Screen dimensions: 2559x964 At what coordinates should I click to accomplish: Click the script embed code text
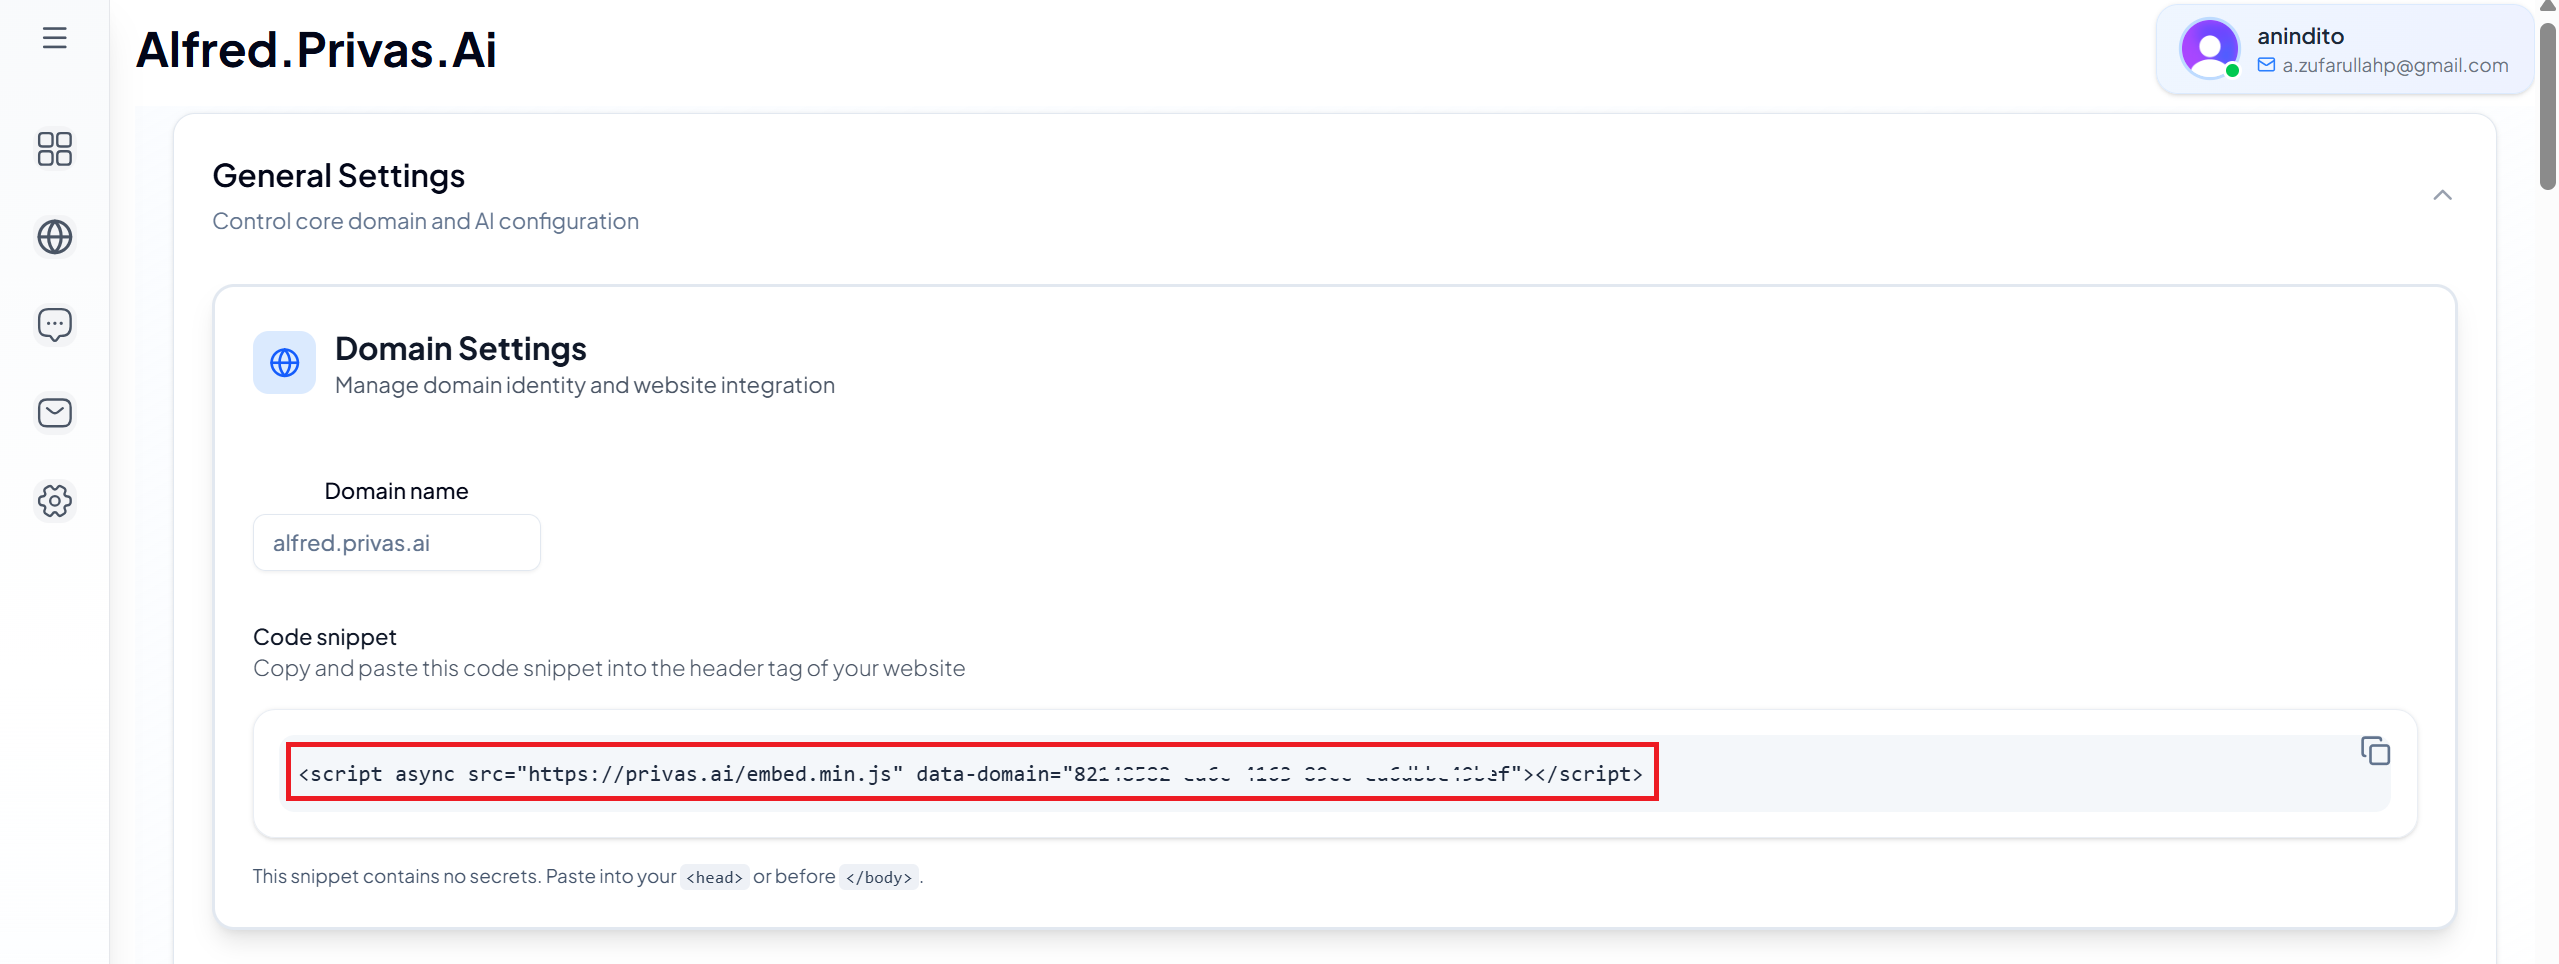[970, 773]
